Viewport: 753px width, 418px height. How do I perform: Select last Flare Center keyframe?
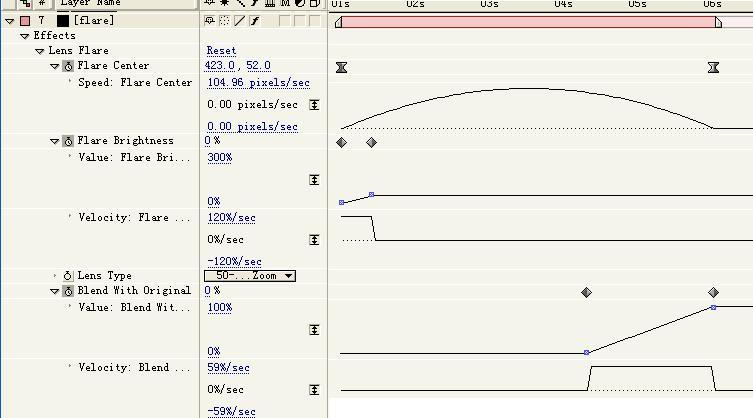pyautogui.click(x=713, y=67)
